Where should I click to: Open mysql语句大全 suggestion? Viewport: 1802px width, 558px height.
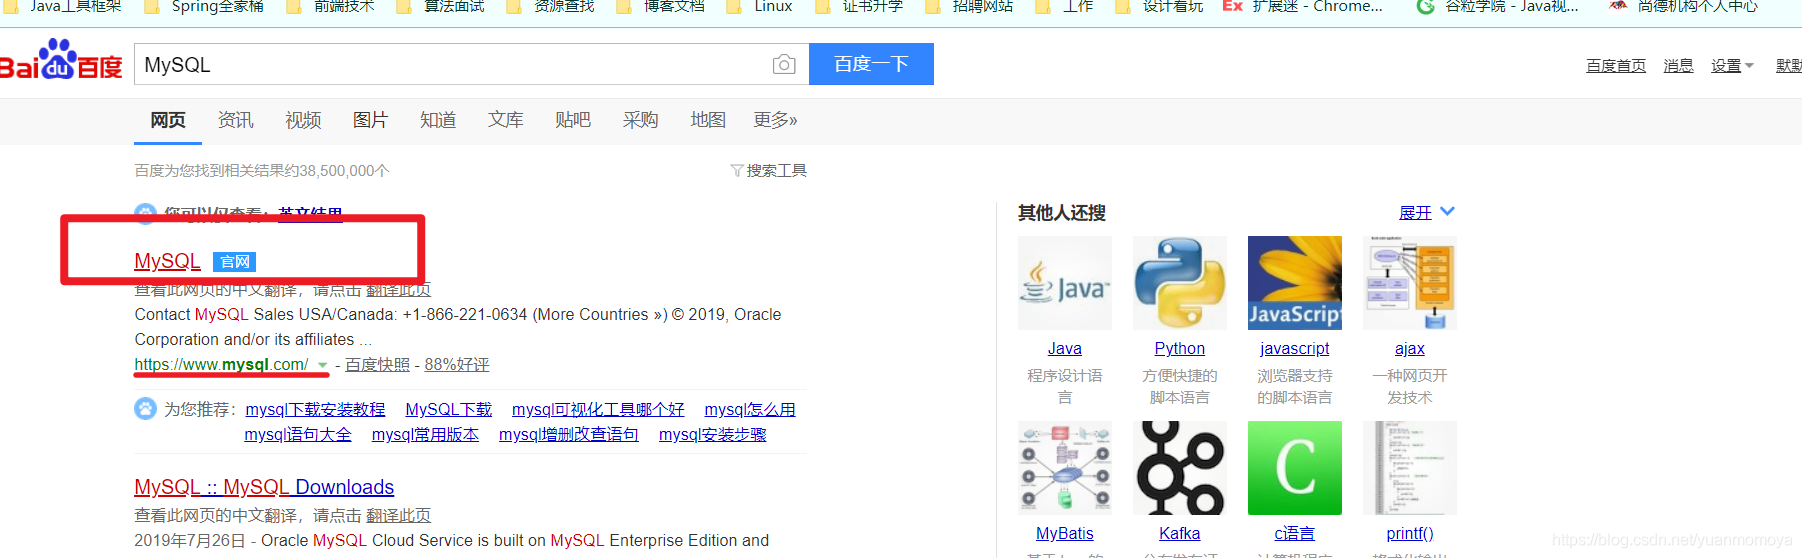point(298,435)
